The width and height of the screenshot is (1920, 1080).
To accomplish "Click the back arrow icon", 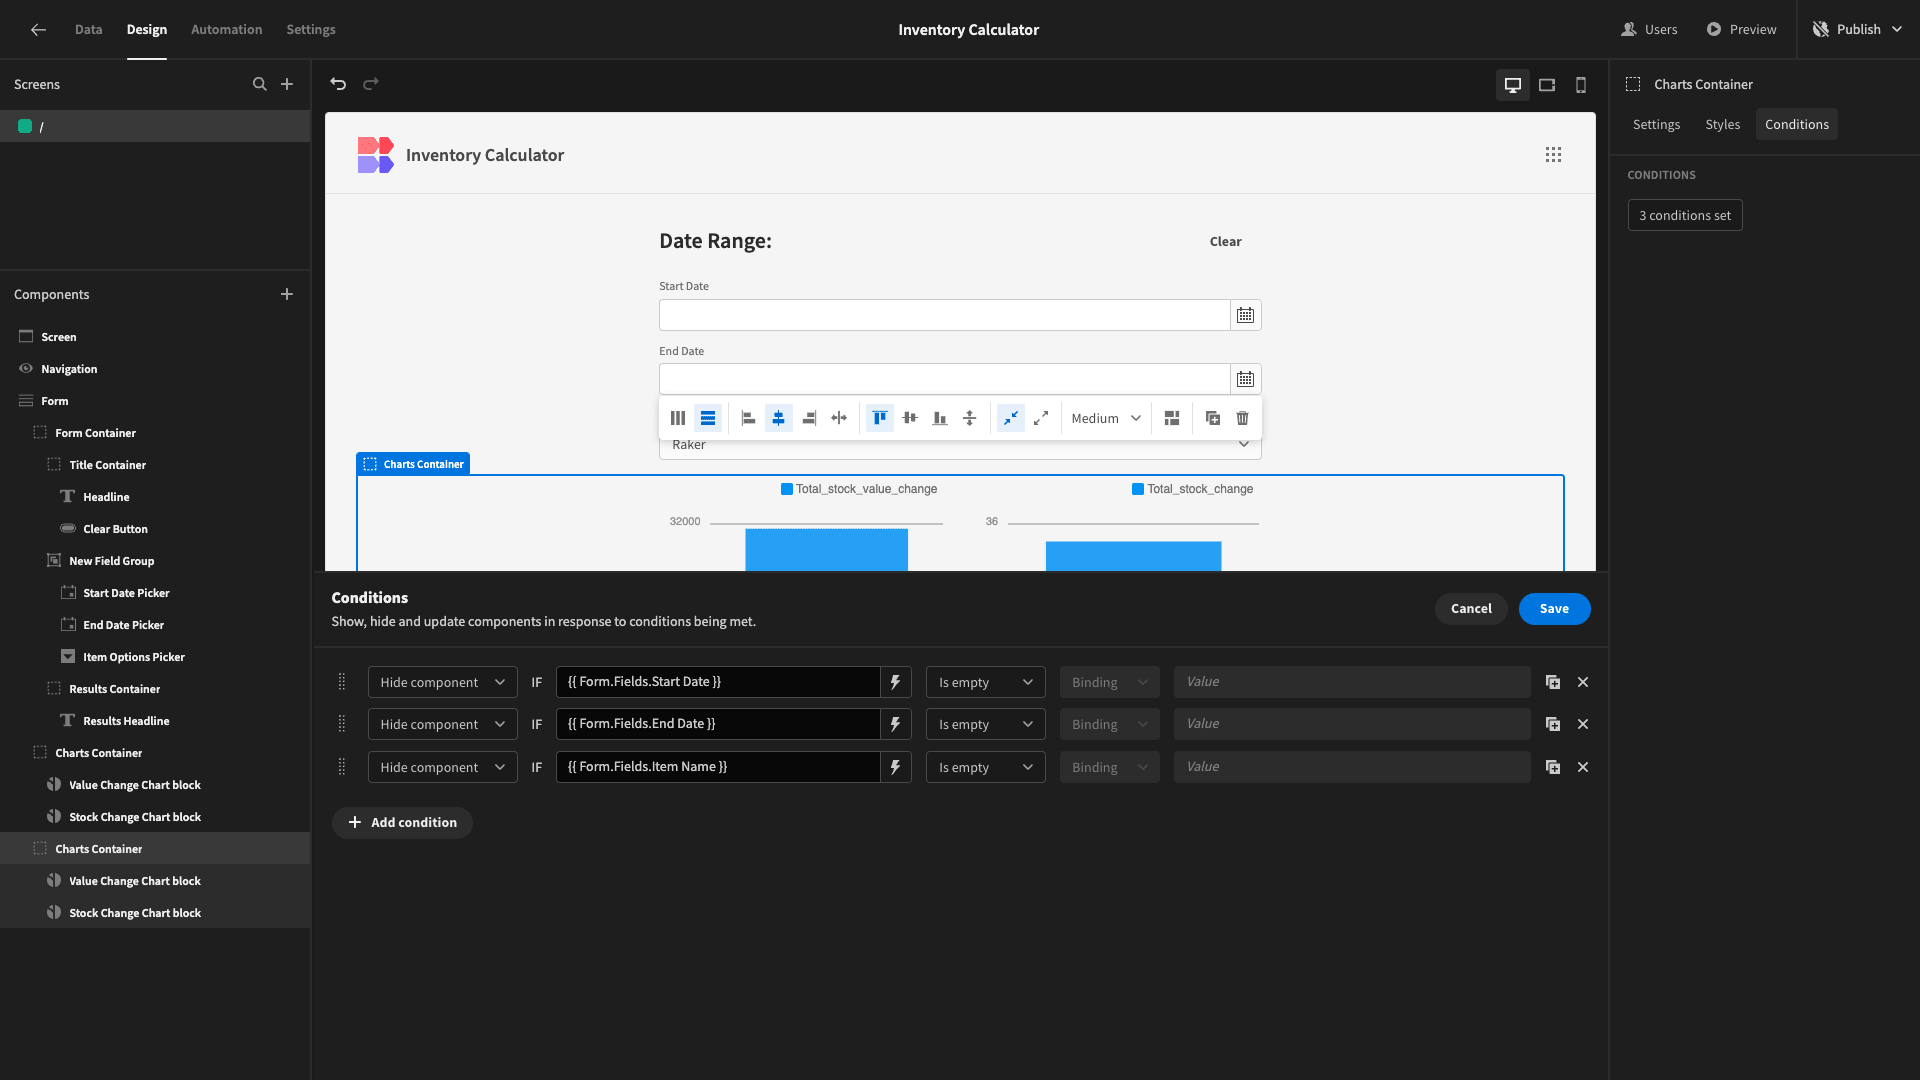I will (38, 30).
